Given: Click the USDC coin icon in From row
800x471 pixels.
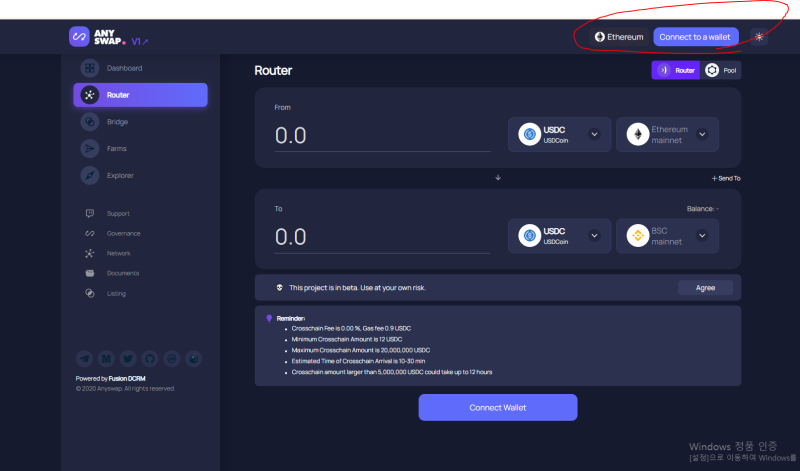Looking at the screenshot, I should click(530, 134).
